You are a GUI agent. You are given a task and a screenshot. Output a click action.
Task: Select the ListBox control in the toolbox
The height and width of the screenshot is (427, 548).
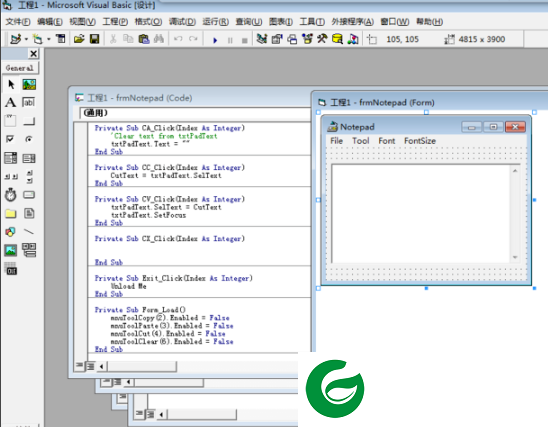click(x=29, y=158)
